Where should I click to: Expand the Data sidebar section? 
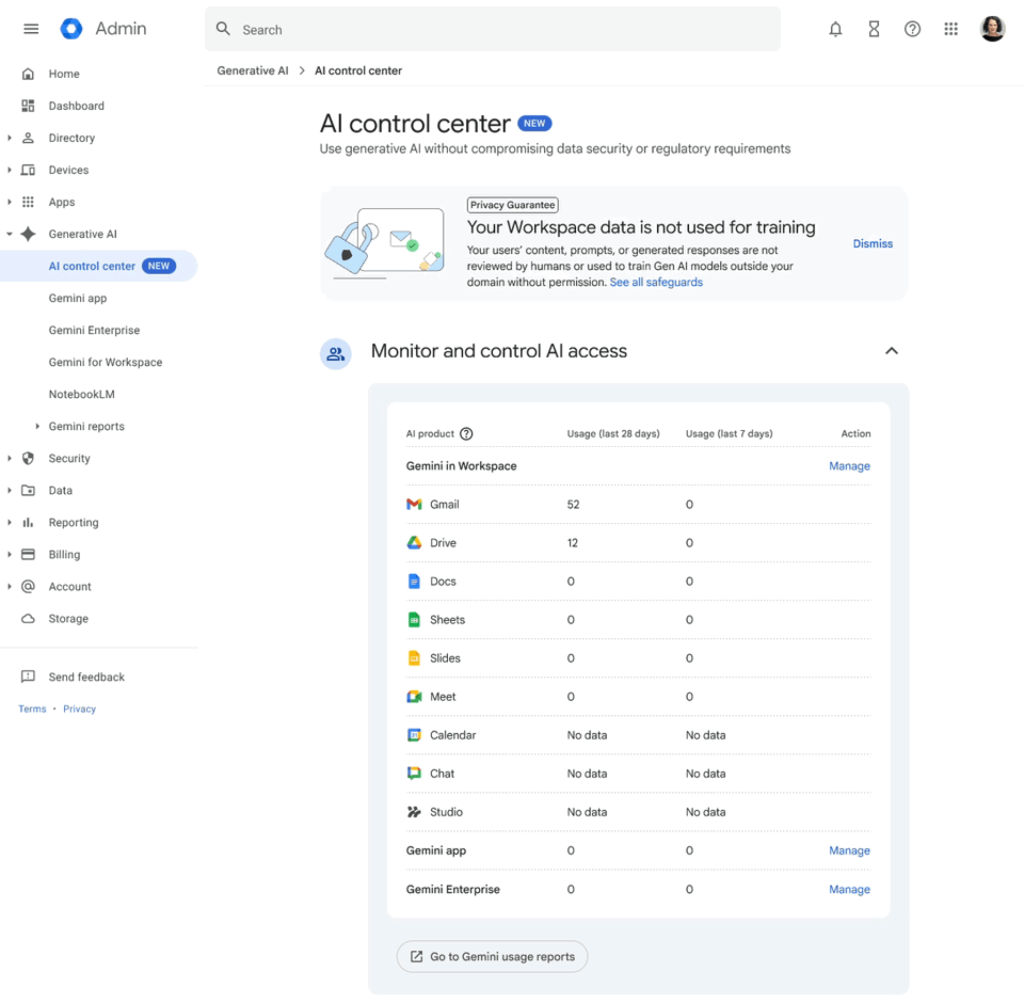[x=9, y=490]
